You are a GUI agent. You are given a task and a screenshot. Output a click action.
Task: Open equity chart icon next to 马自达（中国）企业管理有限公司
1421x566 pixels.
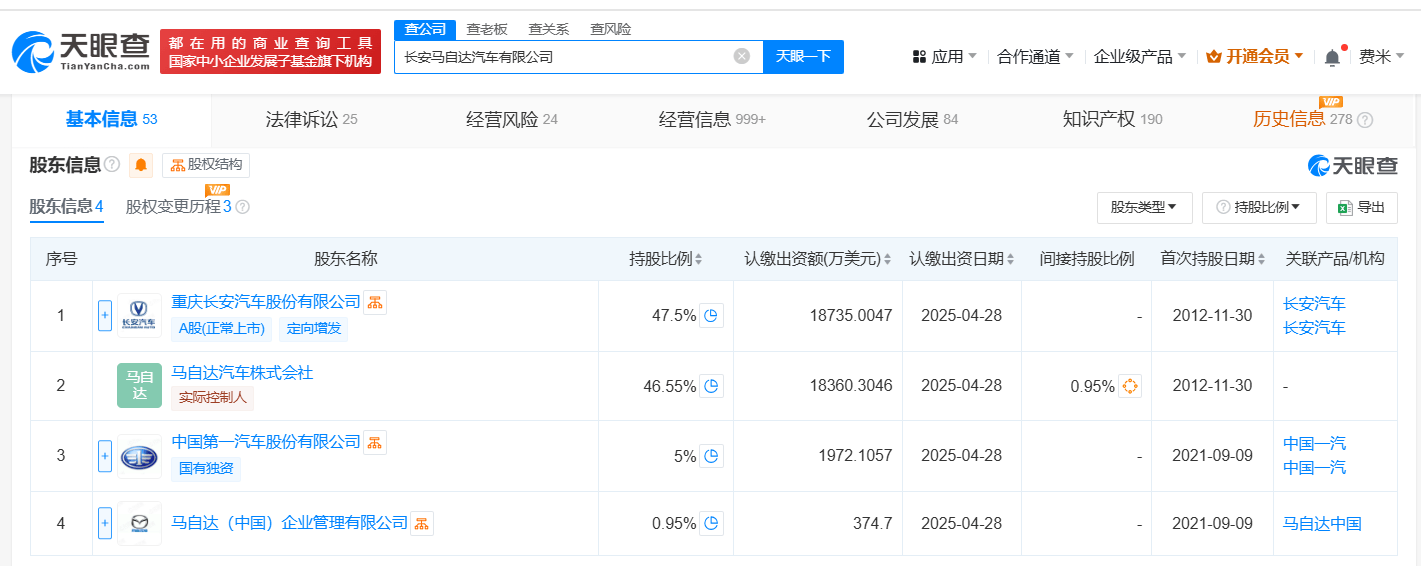[422, 523]
